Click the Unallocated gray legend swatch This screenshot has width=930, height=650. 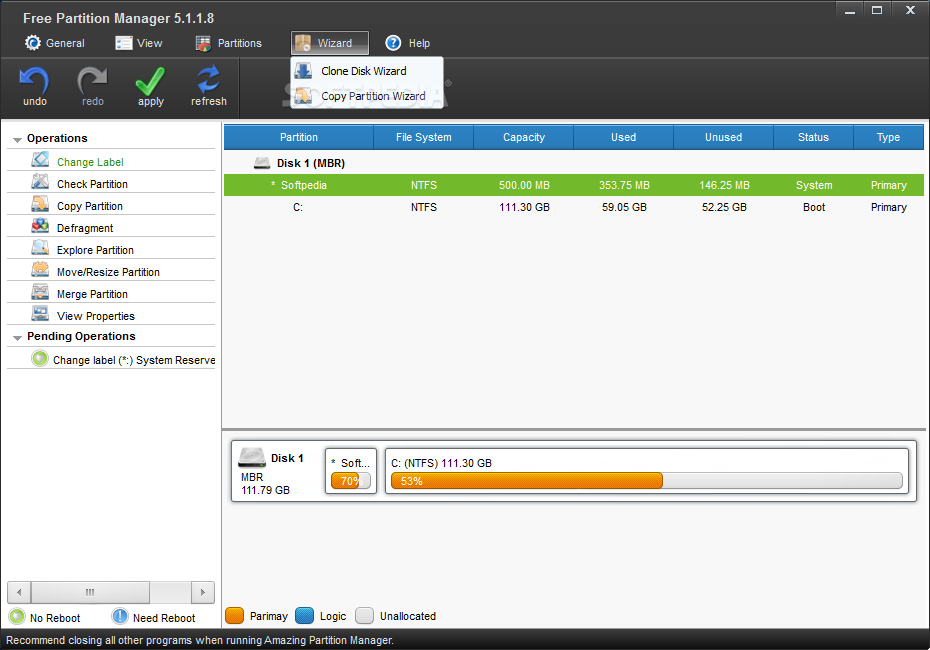[364, 616]
